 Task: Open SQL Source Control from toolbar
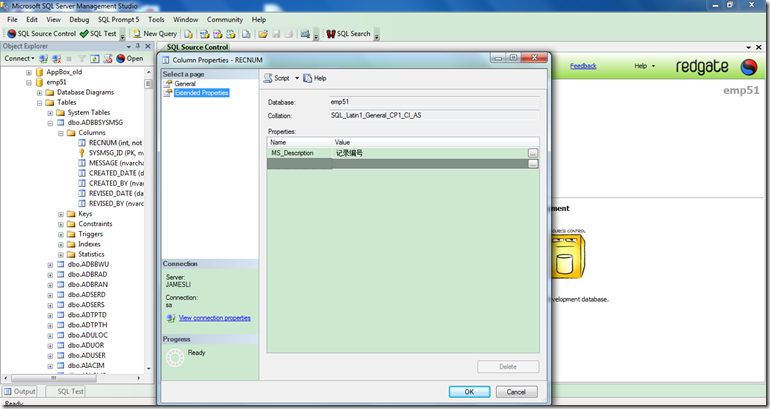(x=41, y=33)
